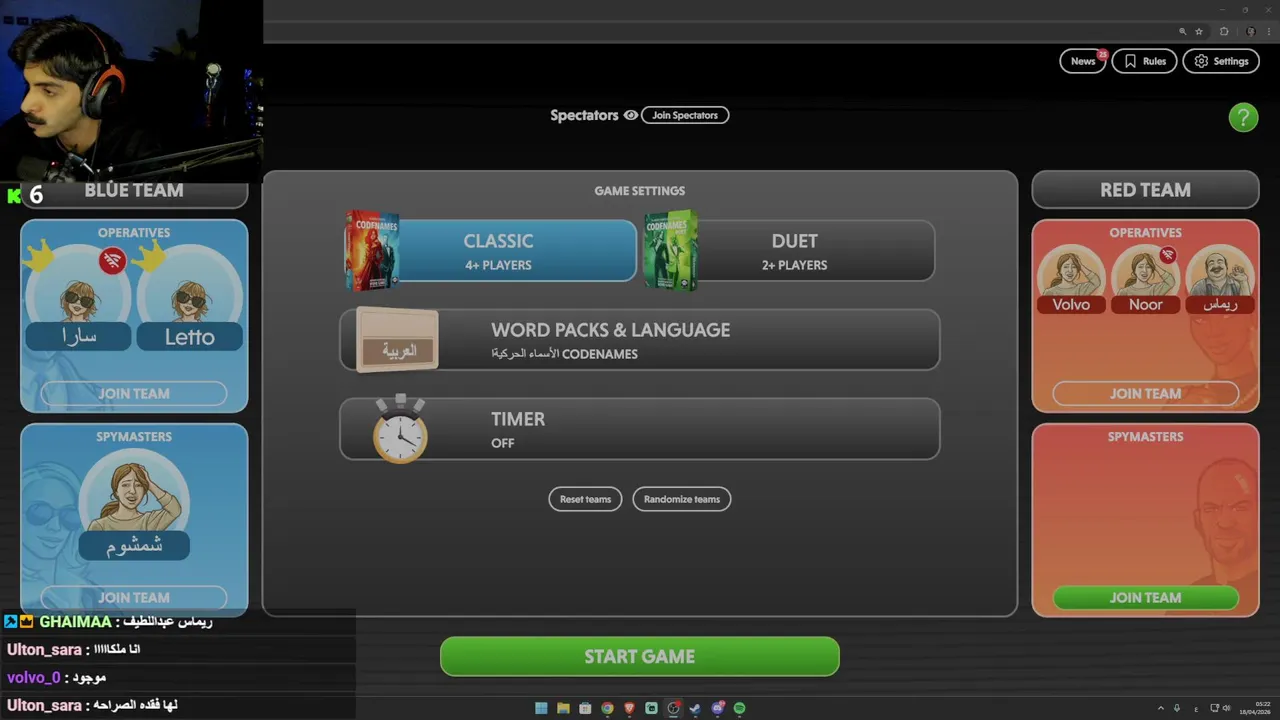1280x720 pixels.
Task: Open the Chrome three-dot menu
Action: pos(1268,32)
